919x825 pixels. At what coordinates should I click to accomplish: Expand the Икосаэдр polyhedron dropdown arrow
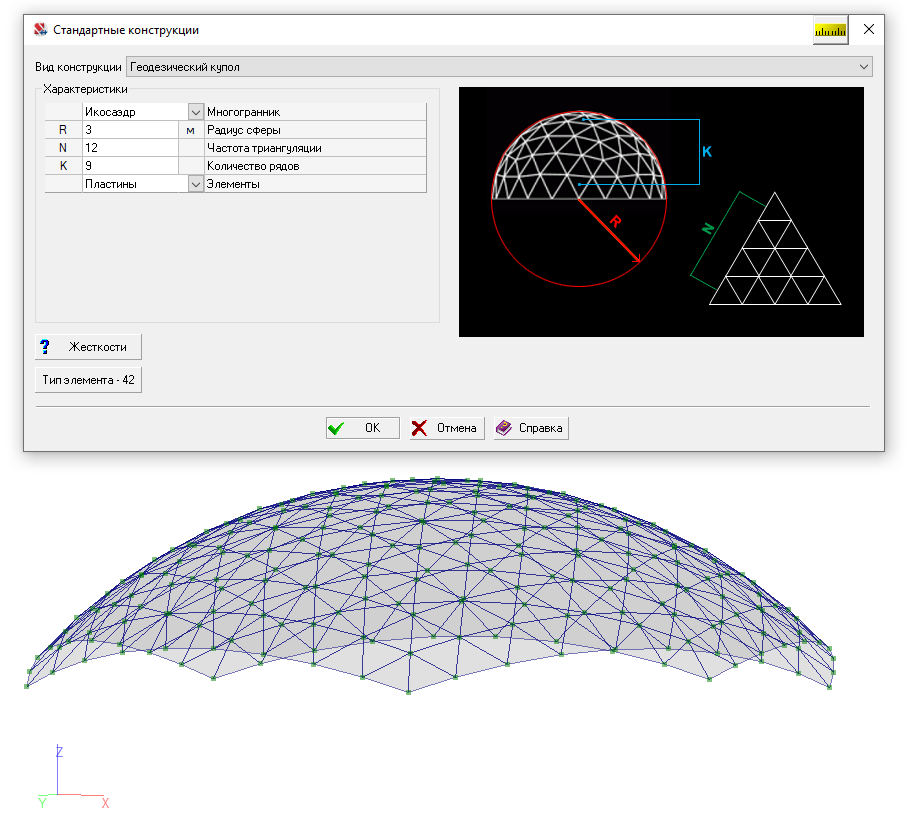coord(195,112)
